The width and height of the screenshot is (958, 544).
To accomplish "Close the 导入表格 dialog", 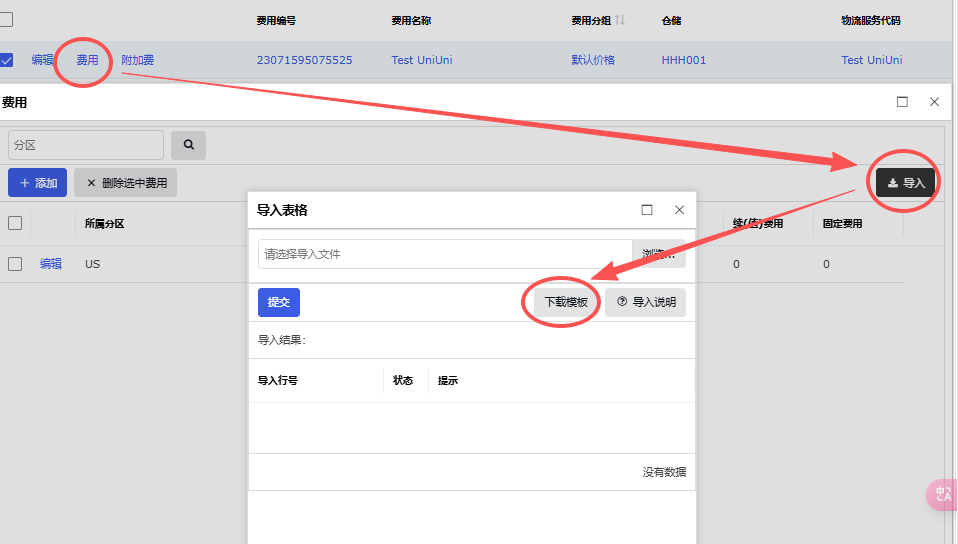I will pyautogui.click(x=679, y=210).
